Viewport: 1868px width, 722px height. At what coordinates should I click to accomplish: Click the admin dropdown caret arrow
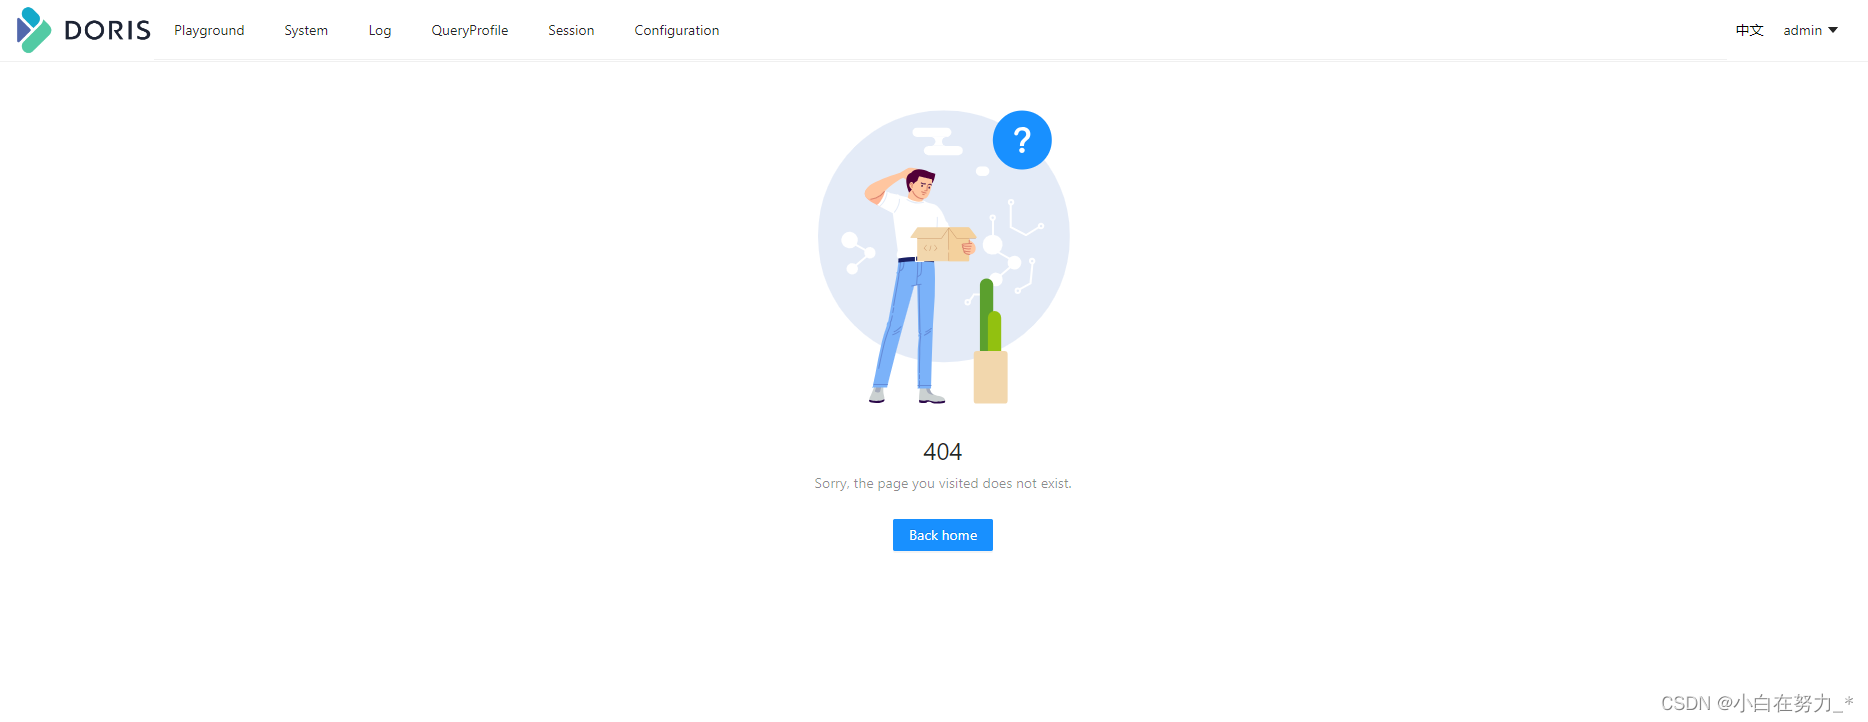tap(1833, 30)
